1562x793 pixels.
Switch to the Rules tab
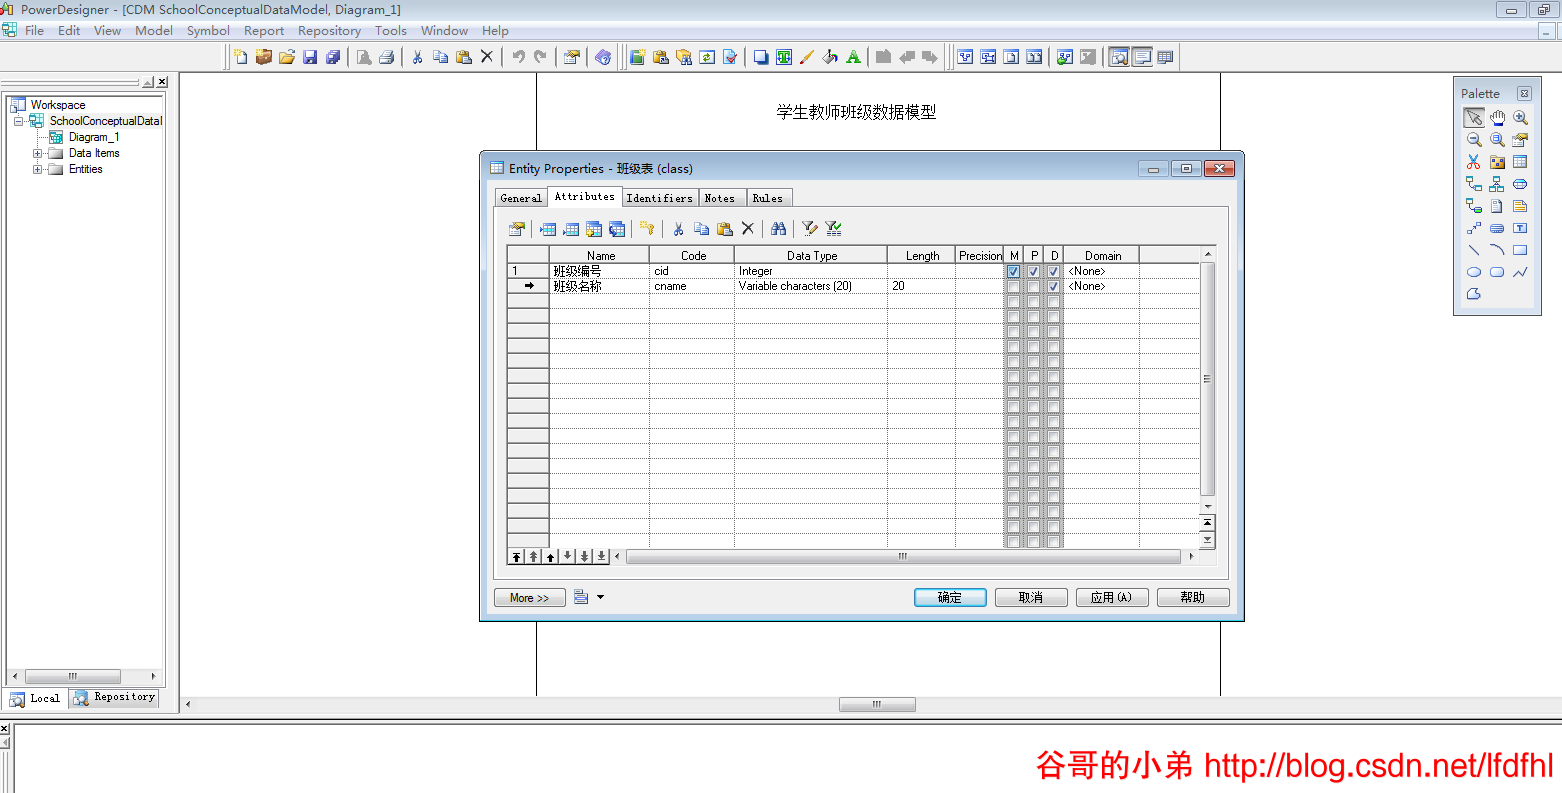tap(768, 198)
